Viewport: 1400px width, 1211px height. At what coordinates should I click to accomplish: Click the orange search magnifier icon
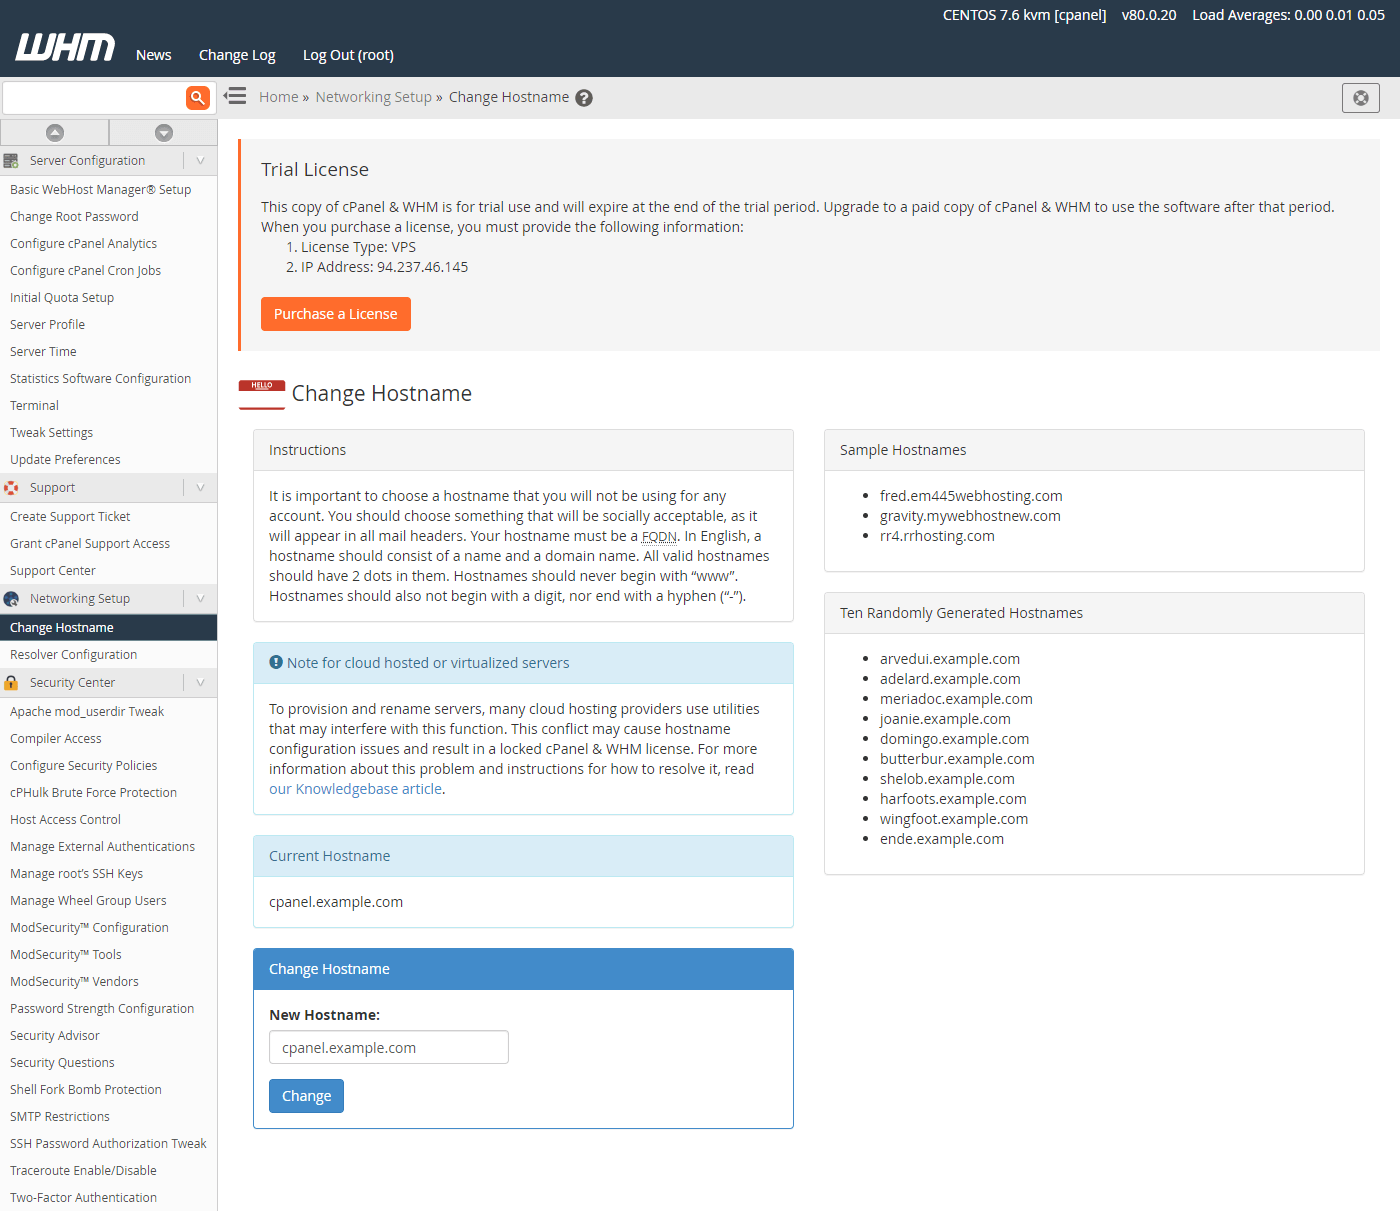click(x=198, y=97)
